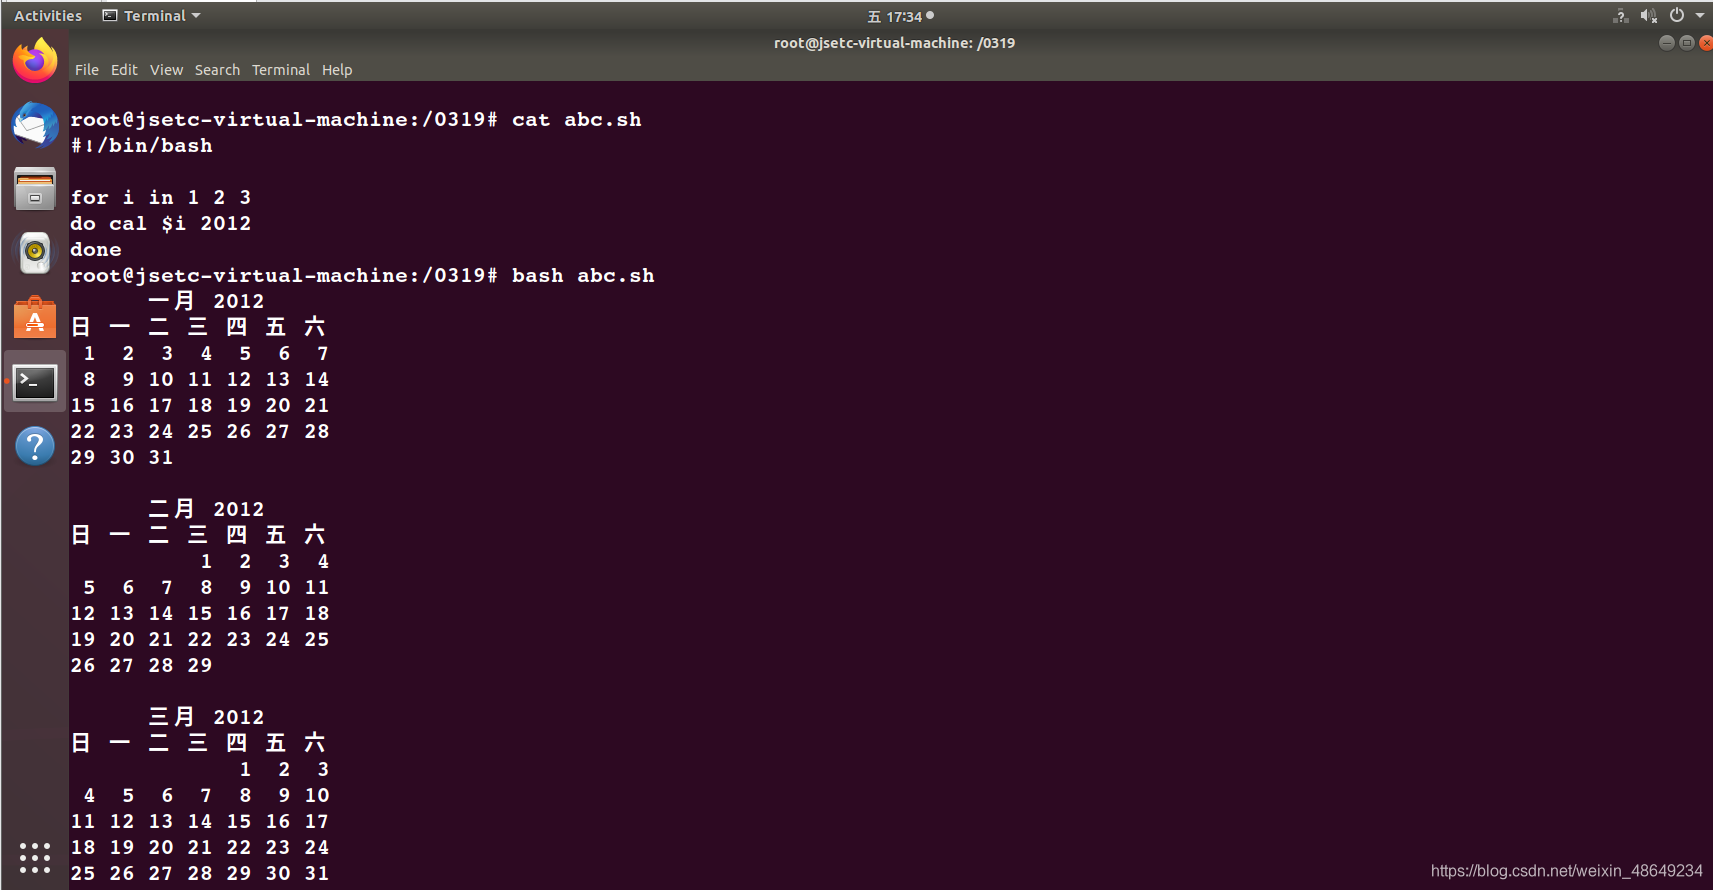This screenshot has width=1713, height=890.
Task: Open the Help menu
Action: pyautogui.click(x=337, y=70)
